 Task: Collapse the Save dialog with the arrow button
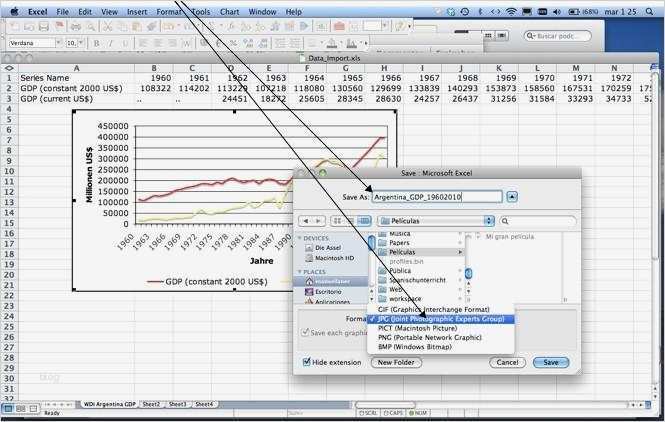(512, 197)
